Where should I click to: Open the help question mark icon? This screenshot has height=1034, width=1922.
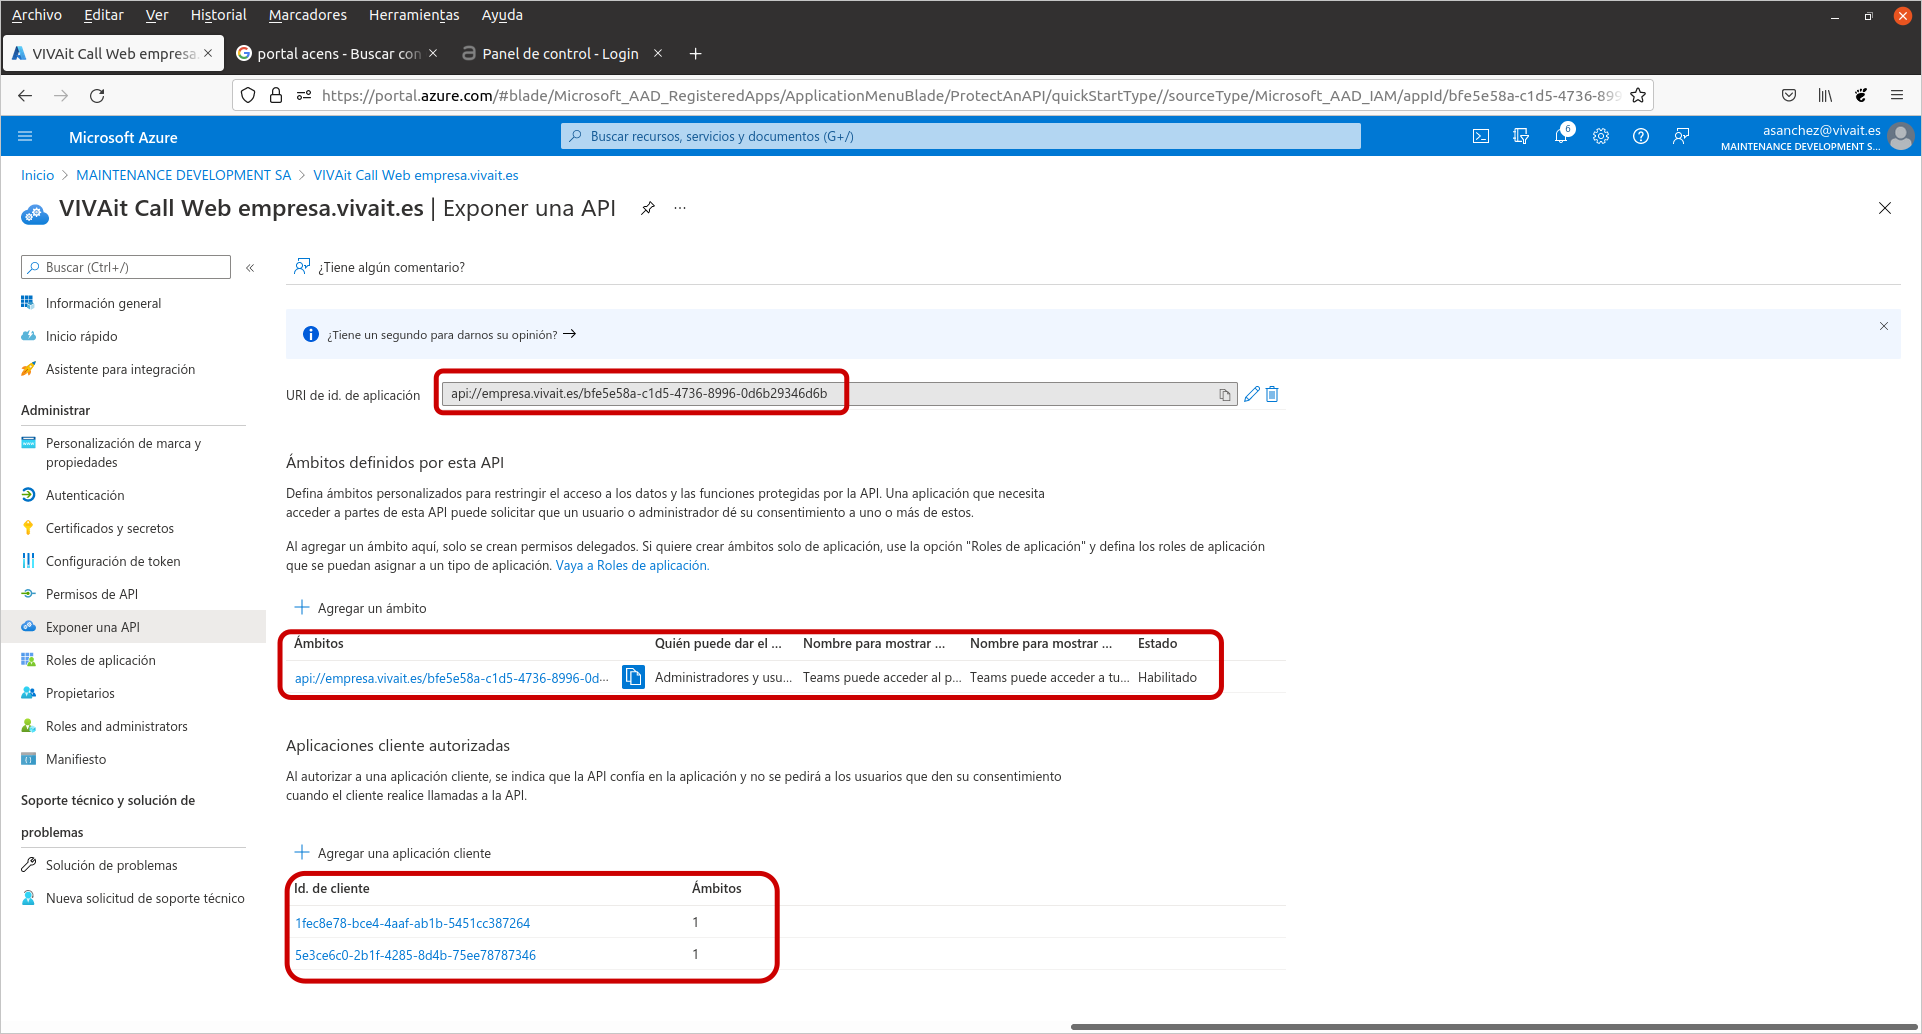[1641, 137]
